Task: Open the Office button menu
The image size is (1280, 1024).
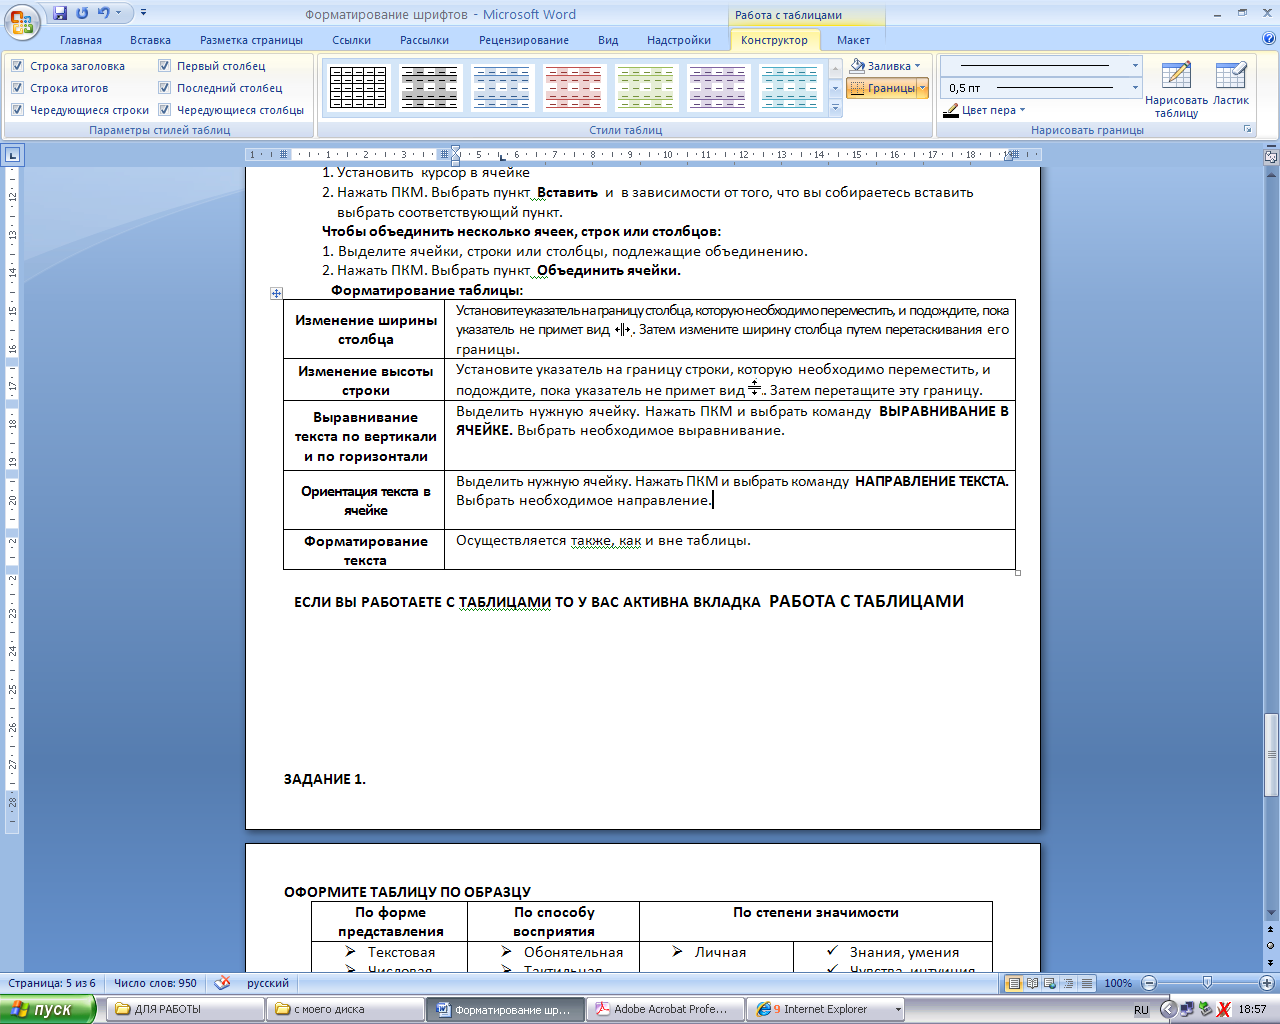Action: [22, 22]
